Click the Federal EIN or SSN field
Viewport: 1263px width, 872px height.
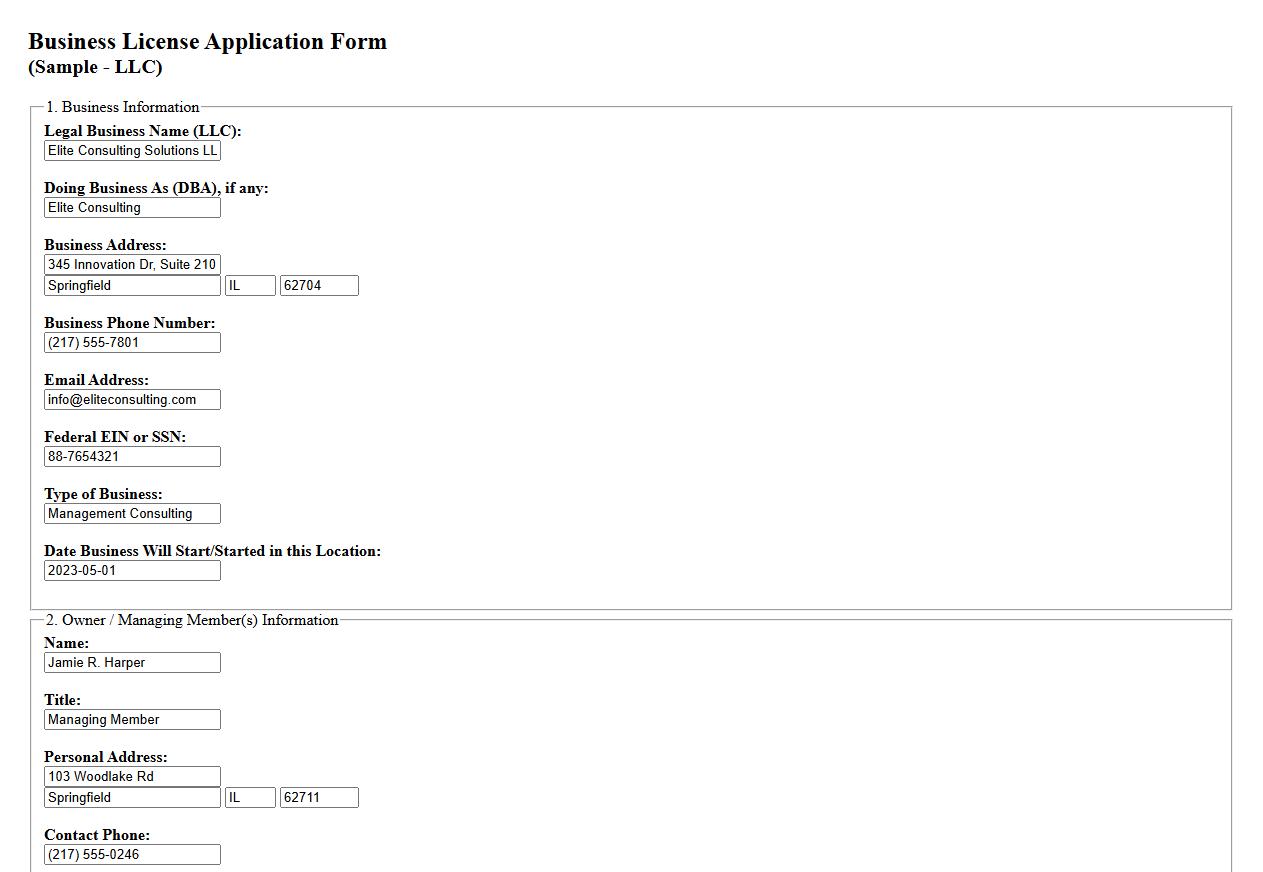point(132,456)
